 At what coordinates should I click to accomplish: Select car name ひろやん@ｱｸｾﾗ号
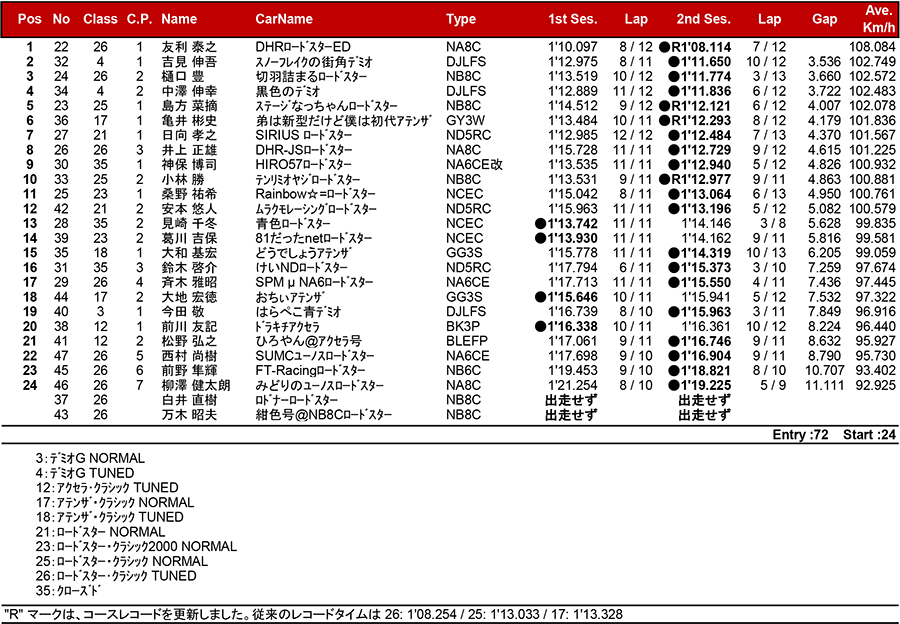click(x=309, y=342)
